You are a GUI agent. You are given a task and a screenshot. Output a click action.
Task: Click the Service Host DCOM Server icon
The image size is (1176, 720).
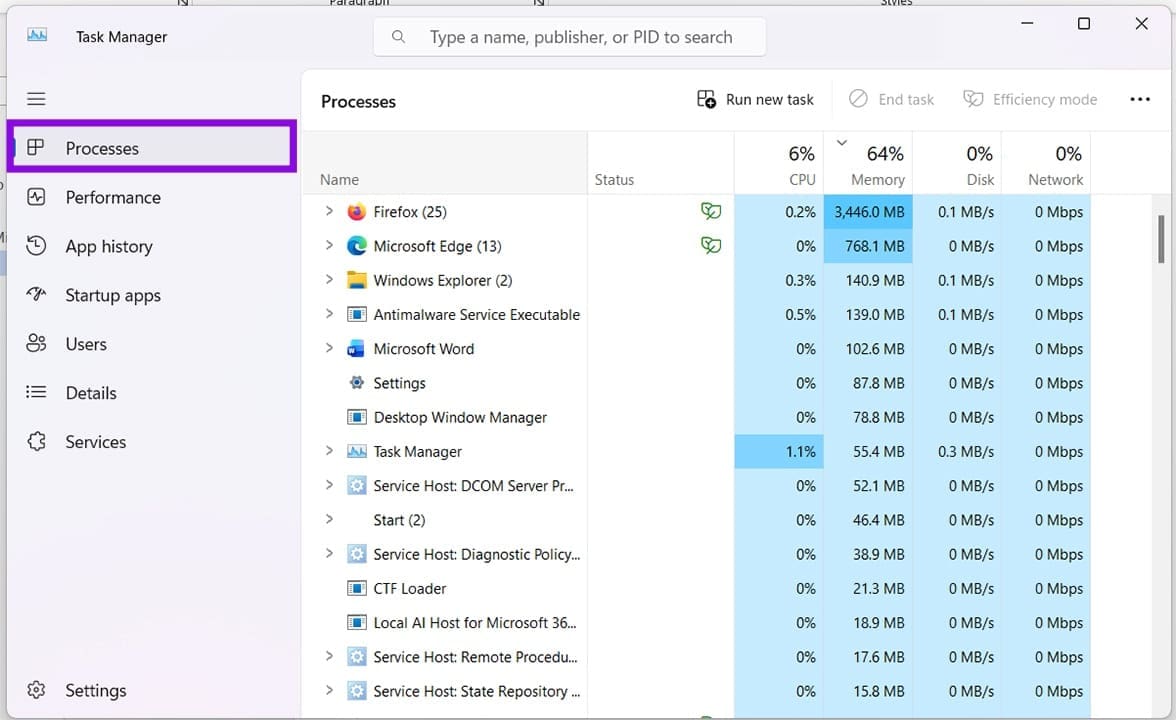(x=356, y=486)
